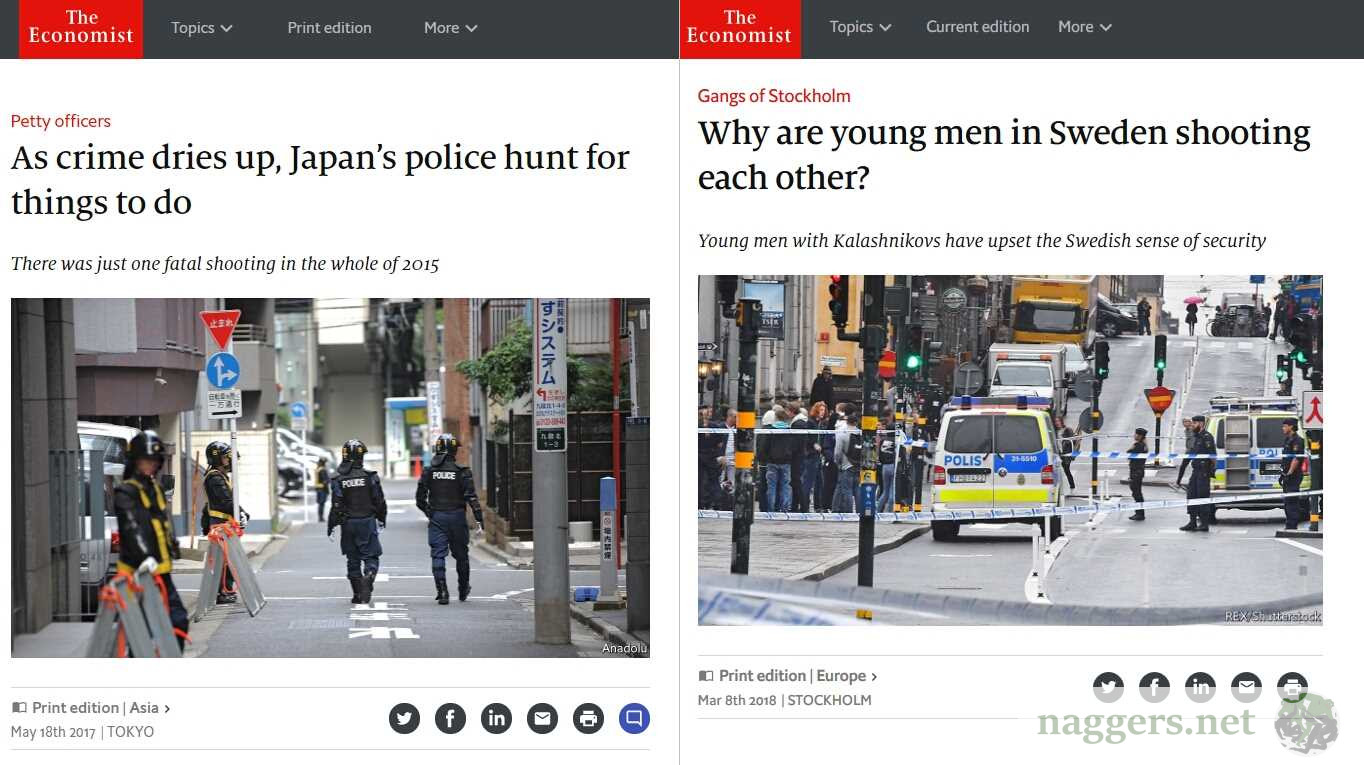
Task: Print the Japan police article
Action: point(588,718)
